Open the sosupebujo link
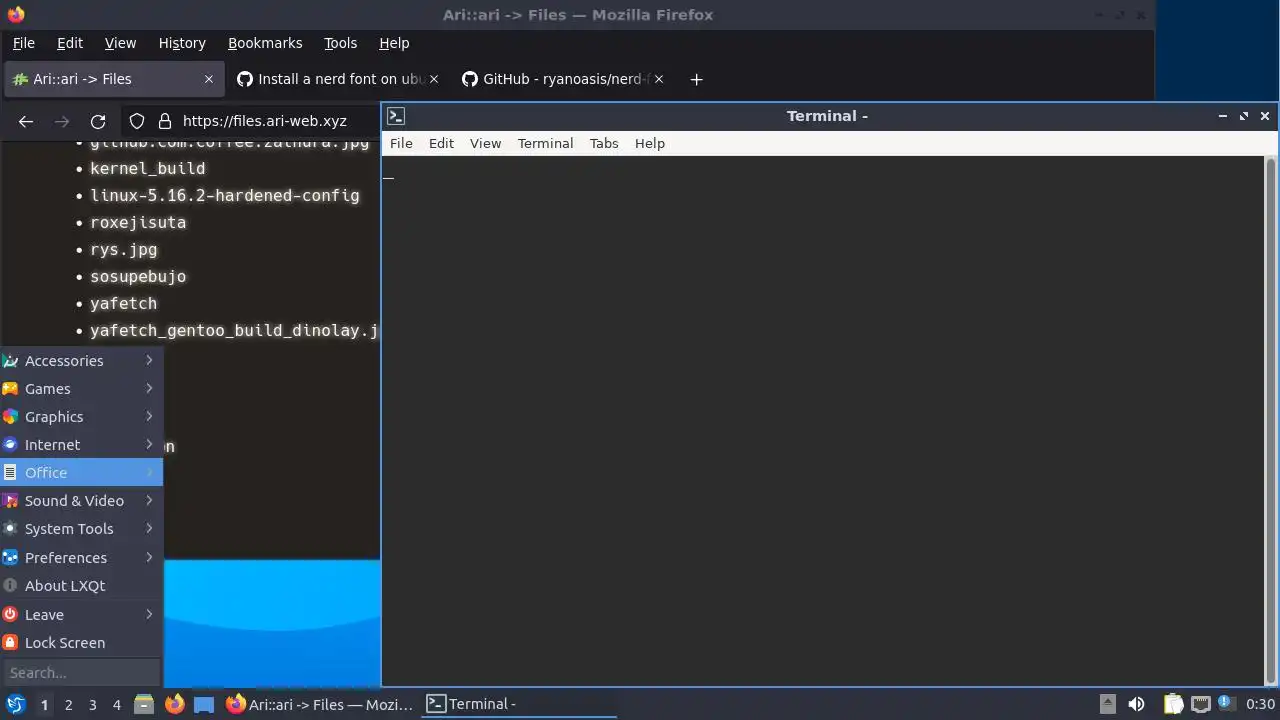The height and width of the screenshot is (720, 1280). tap(138, 277)
